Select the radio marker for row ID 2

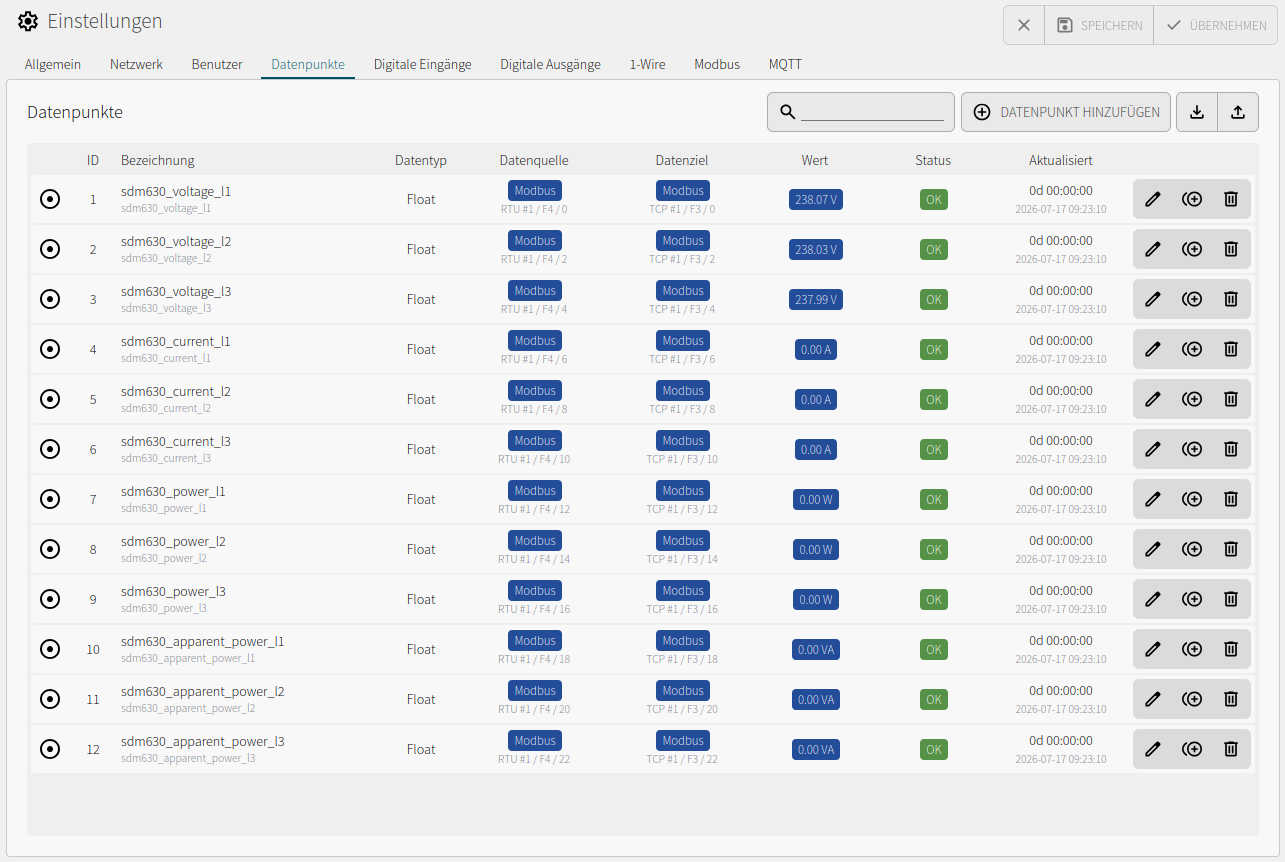(50, 249)
